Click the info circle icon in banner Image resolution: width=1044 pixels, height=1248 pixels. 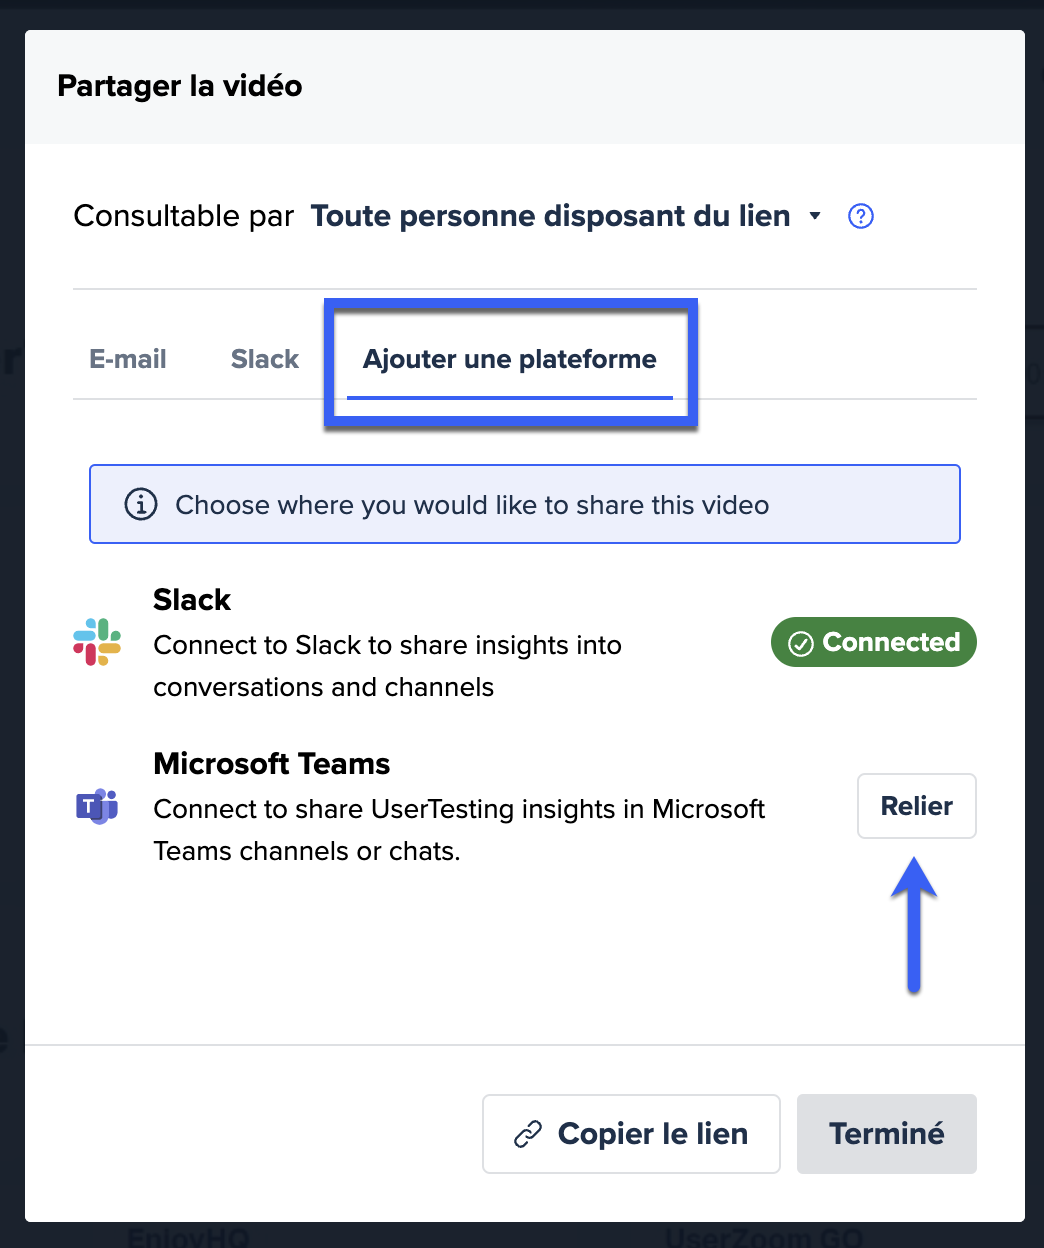click(x=141, y=504)
